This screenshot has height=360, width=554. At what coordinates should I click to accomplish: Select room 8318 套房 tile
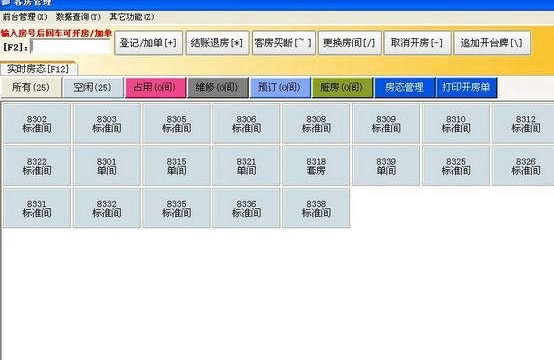316,166
